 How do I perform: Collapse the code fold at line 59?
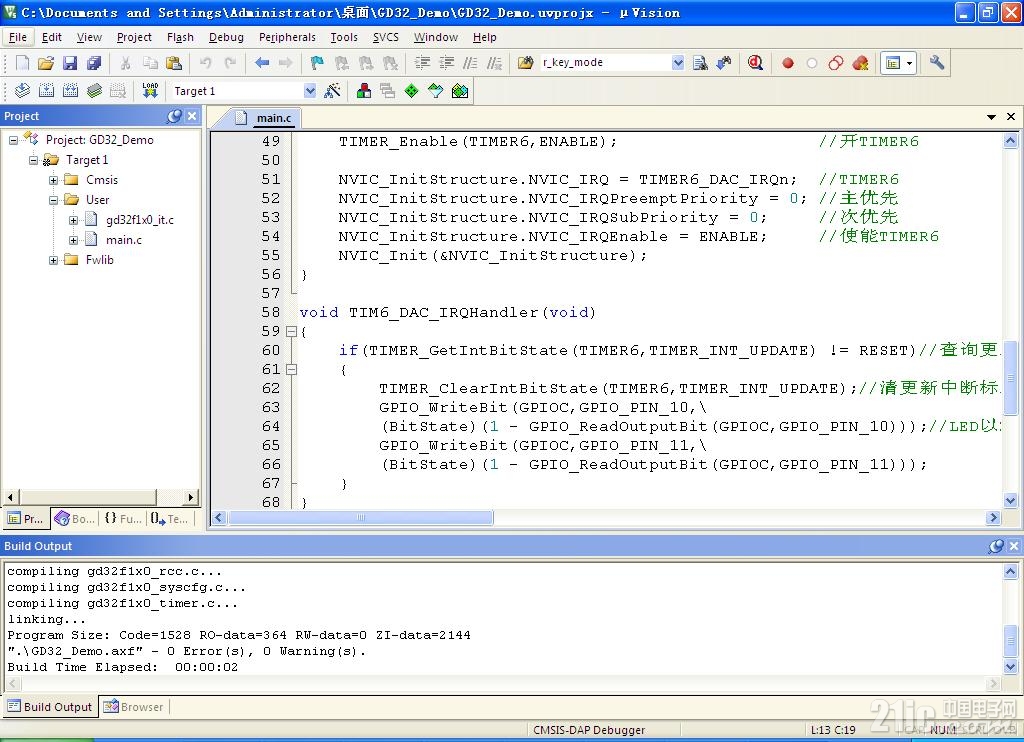[292, 332]
